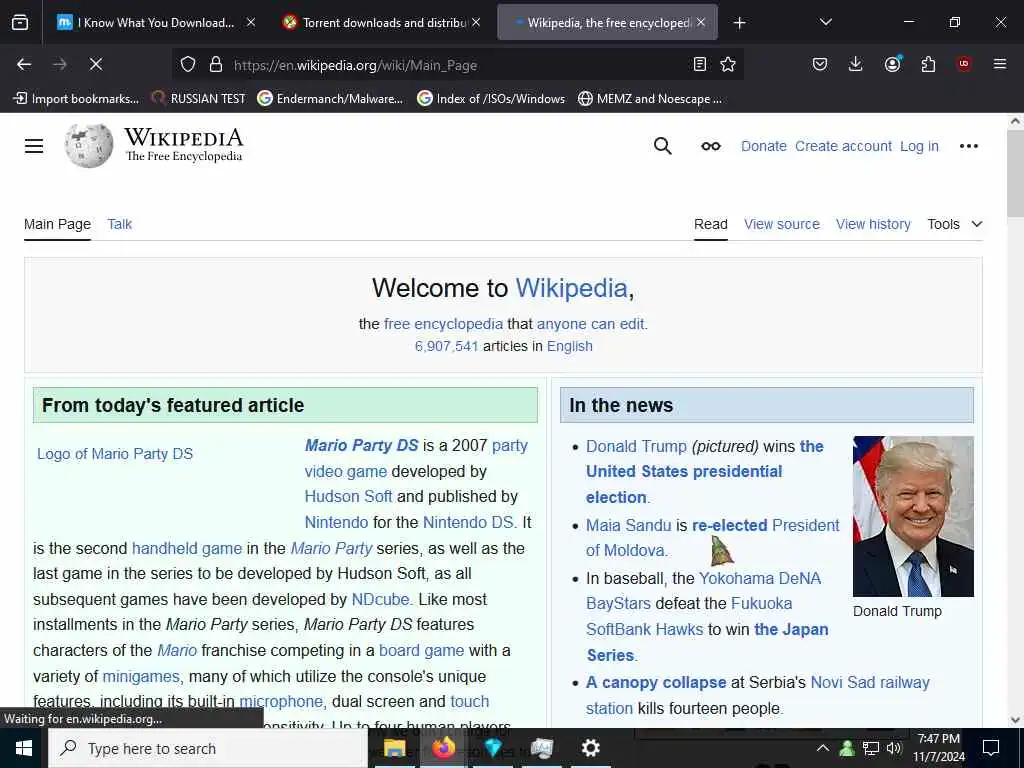Open View source tab
Viewport: 1024px width, 768px height.
(782, 224)
